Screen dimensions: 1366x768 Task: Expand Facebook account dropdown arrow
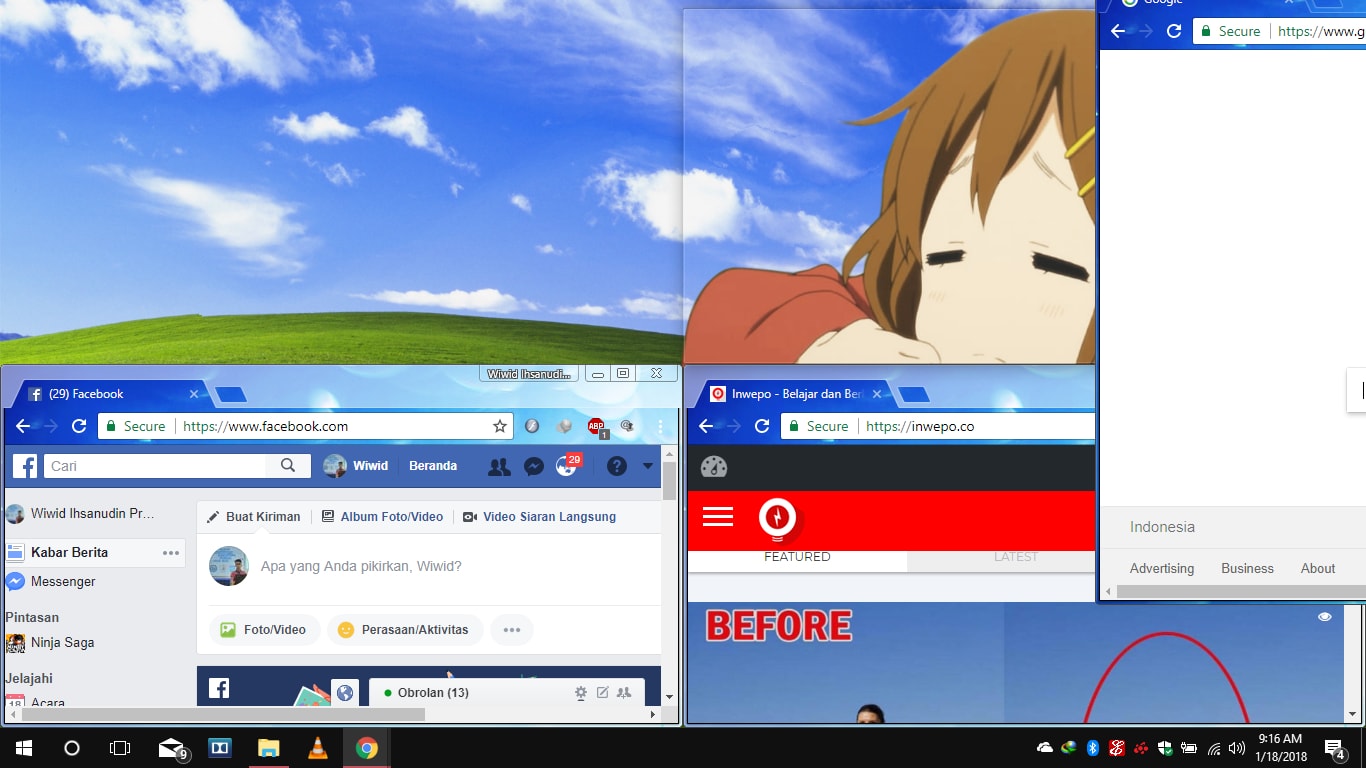pos(648,466)
